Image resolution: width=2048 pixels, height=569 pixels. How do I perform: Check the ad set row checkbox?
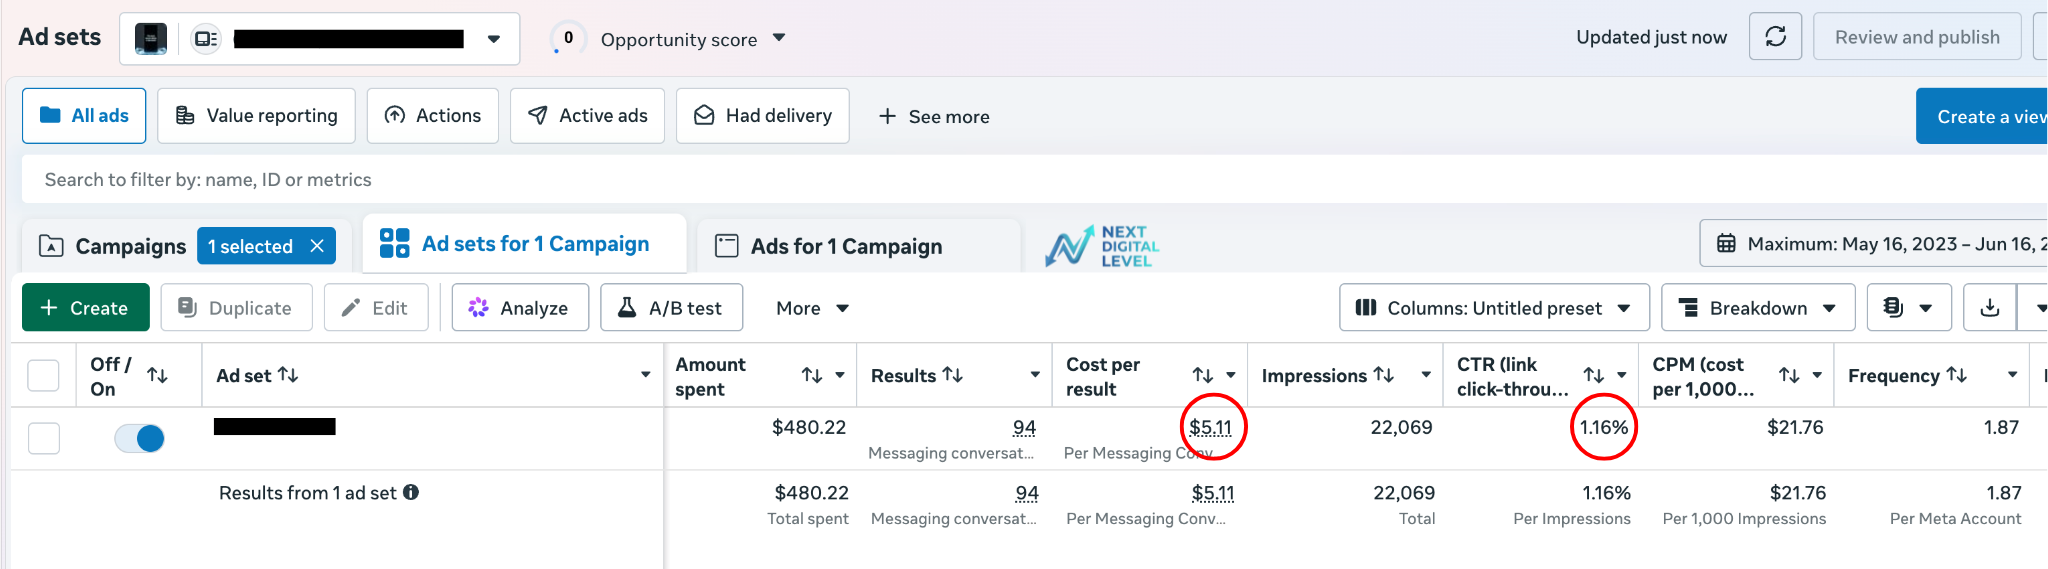pos(43,438)
